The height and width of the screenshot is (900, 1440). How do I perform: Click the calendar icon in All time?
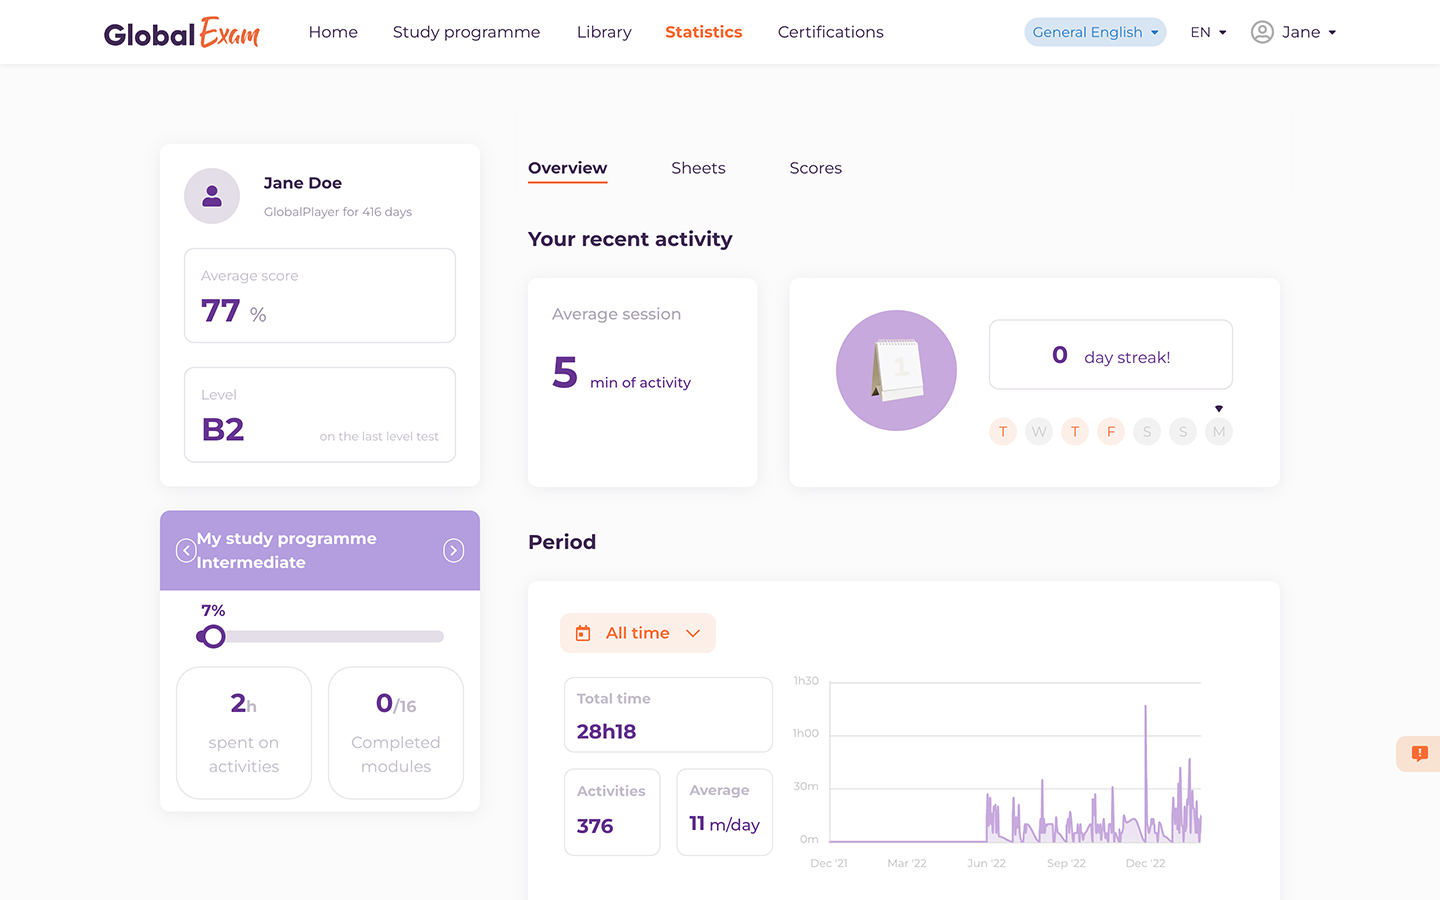[583, 633]
